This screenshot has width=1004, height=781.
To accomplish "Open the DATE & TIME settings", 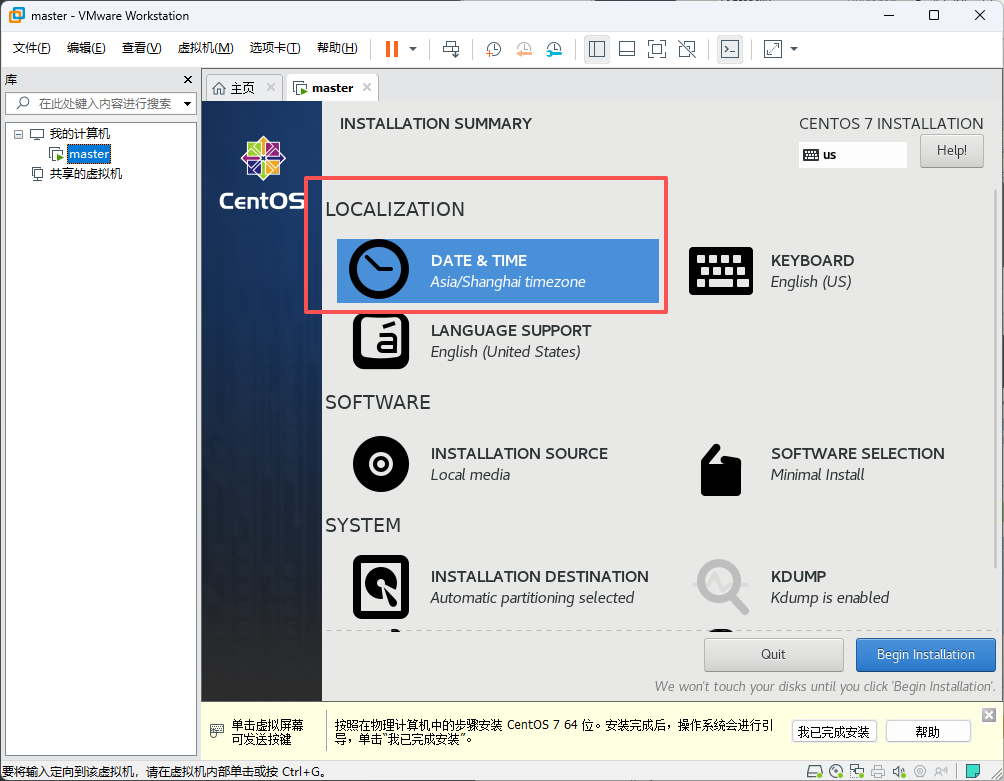I will [498, 271].
